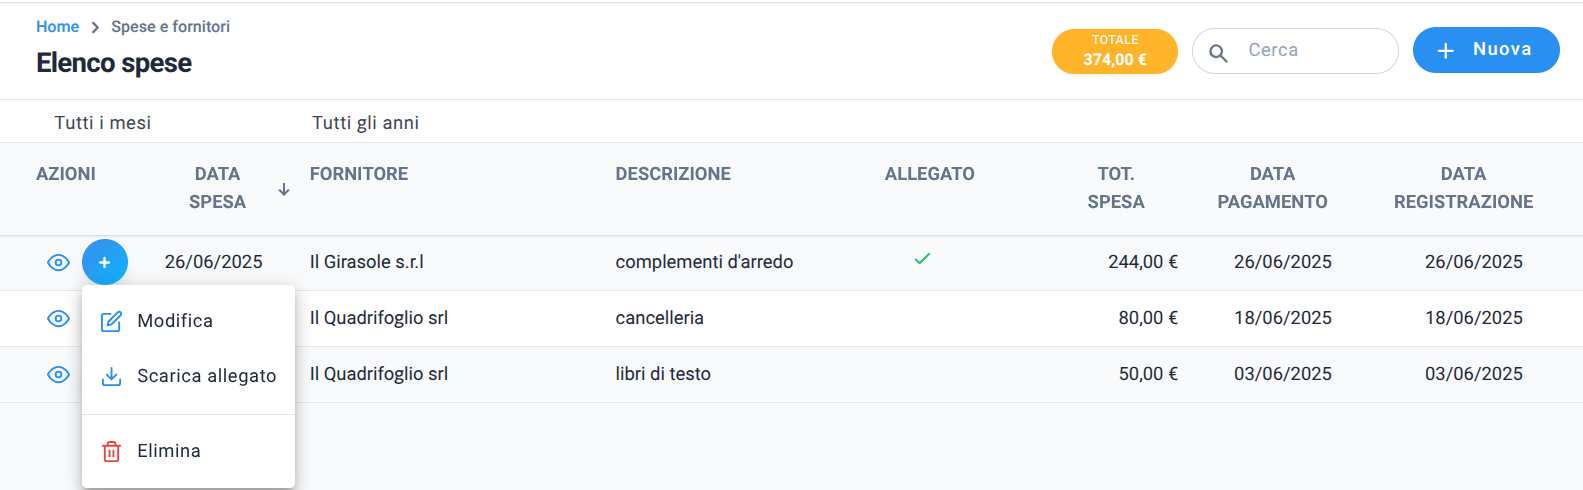
Task: Go to the Home breadcrumb link
Action: click(58, 27)
